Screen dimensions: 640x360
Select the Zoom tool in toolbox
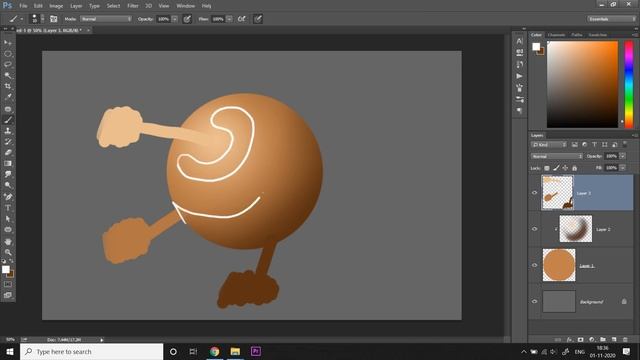(8, 252)
